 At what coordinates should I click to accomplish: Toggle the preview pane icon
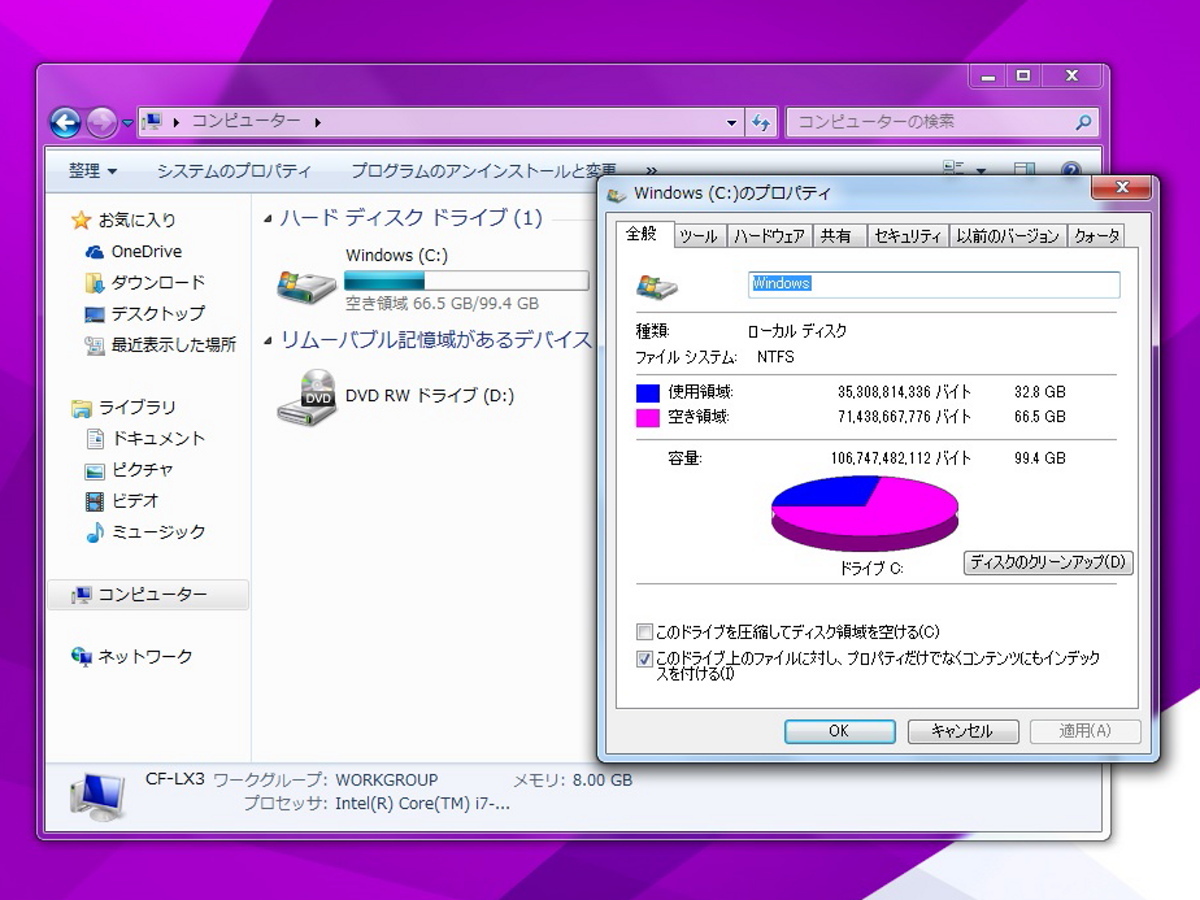(1025, 171)
